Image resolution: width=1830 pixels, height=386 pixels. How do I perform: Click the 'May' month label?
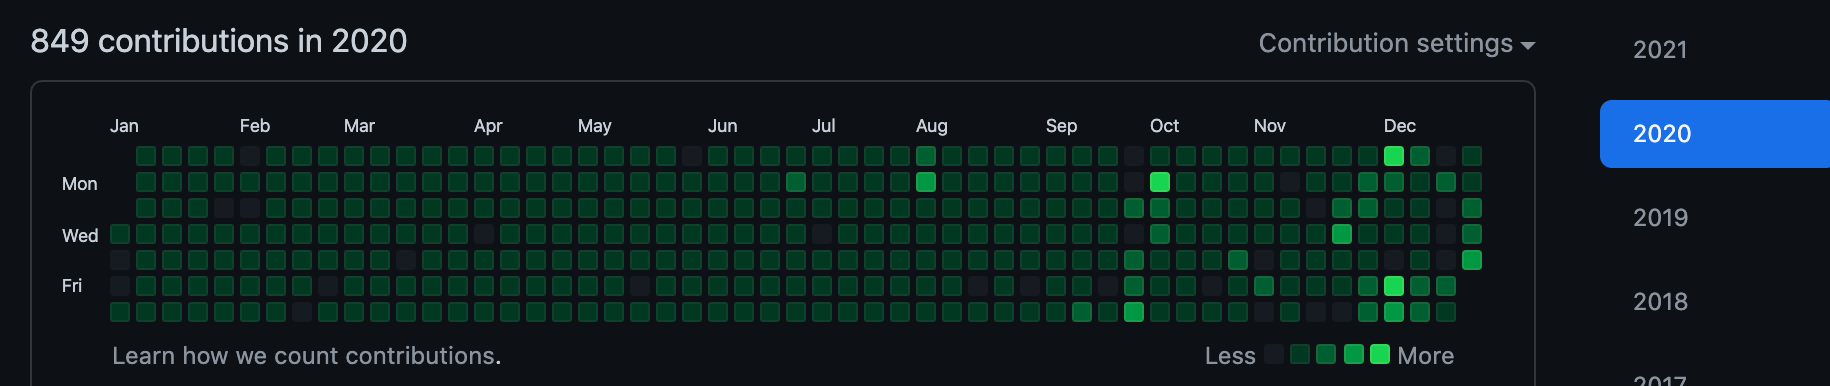pyautogui.click(x=594, y=126)
